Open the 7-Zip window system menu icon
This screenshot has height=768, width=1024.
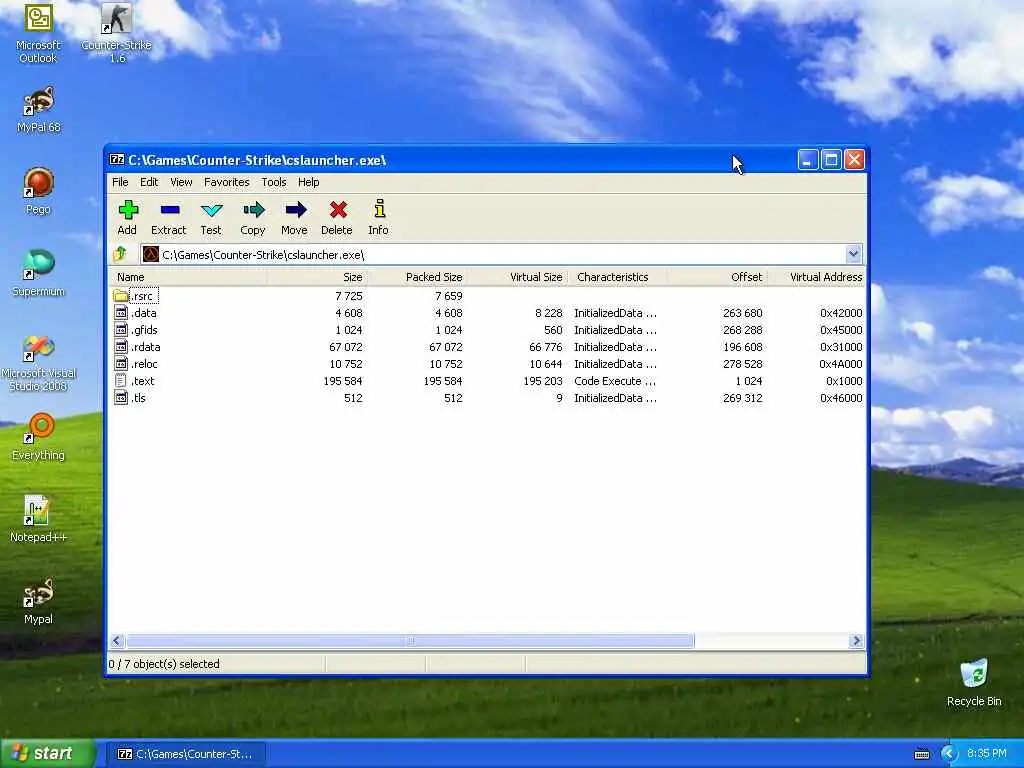click(117, 159)
